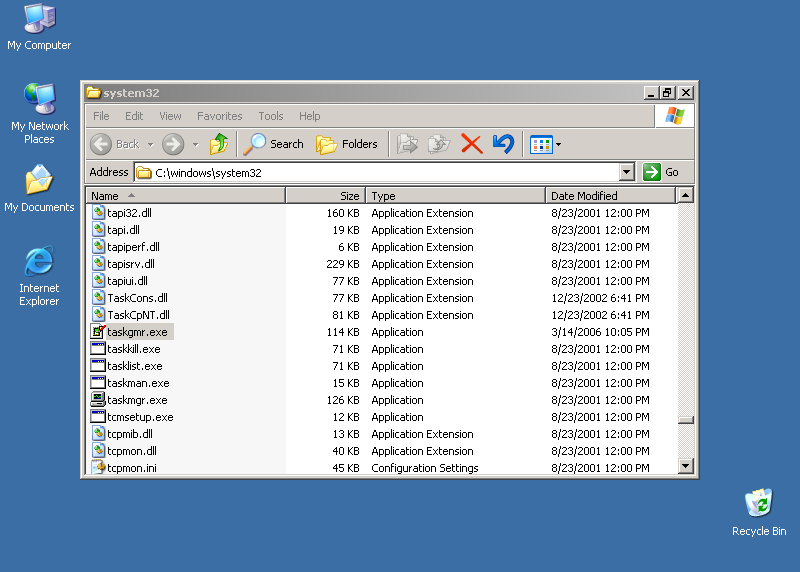This screenshot has width=800, height=572.
Task: Select the tasklist.exe application icon
Action: (x=97, y=365)
